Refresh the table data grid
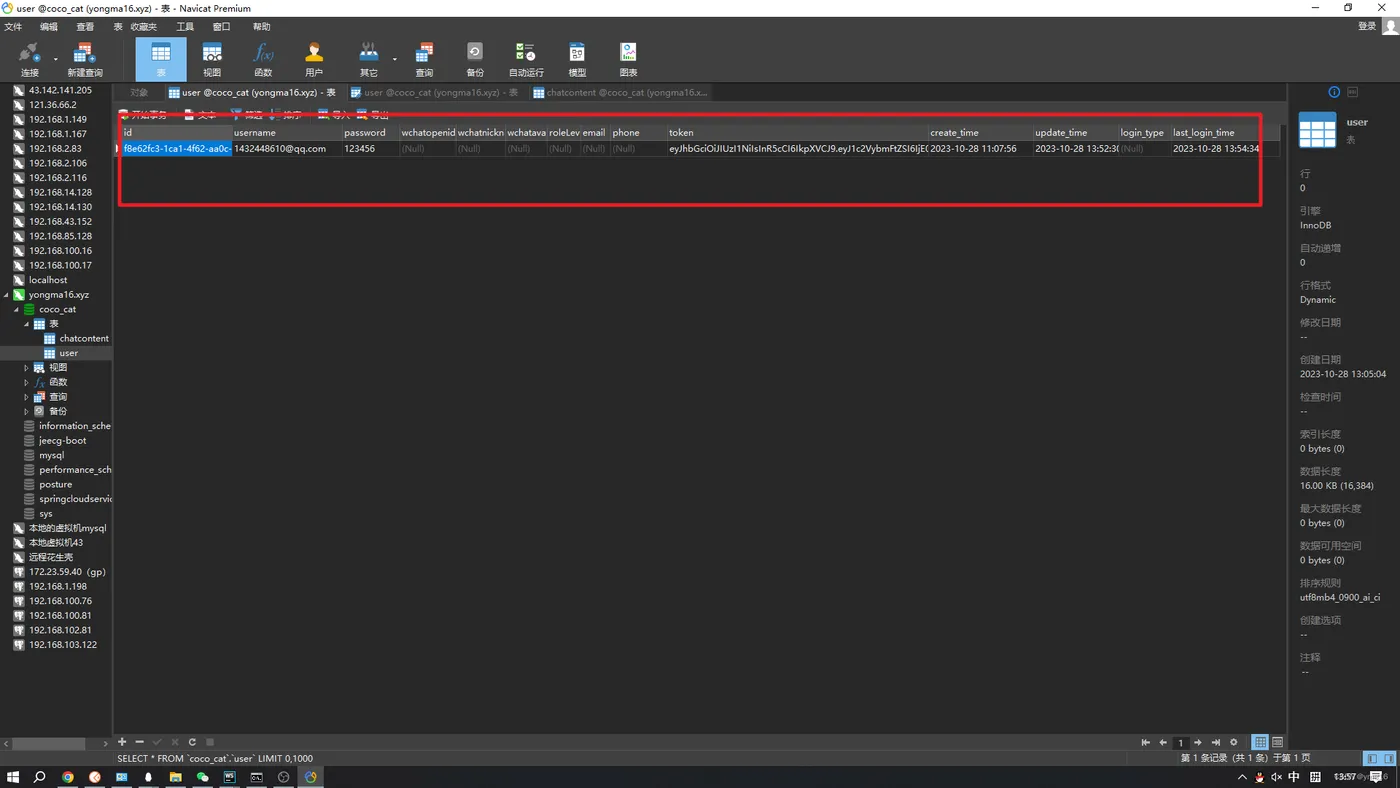1400x788 pixels. point(192,742)
